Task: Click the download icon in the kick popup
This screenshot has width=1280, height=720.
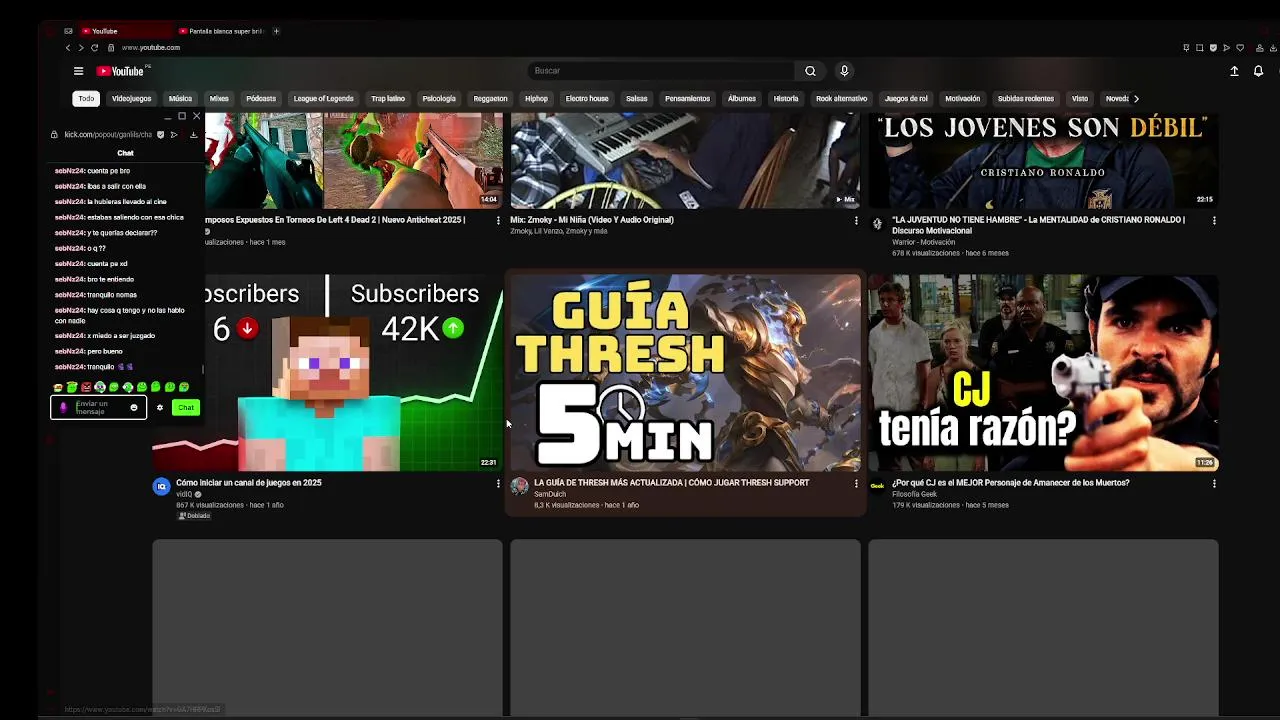Action: 193,134
